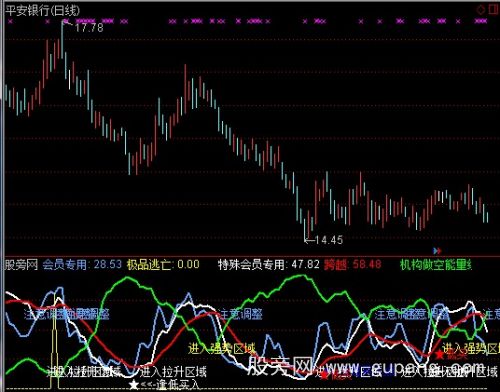Click the yellow spike line in the indicator pane
The width and height of the screenshot is (500, 392).
[x=55, y=340]
